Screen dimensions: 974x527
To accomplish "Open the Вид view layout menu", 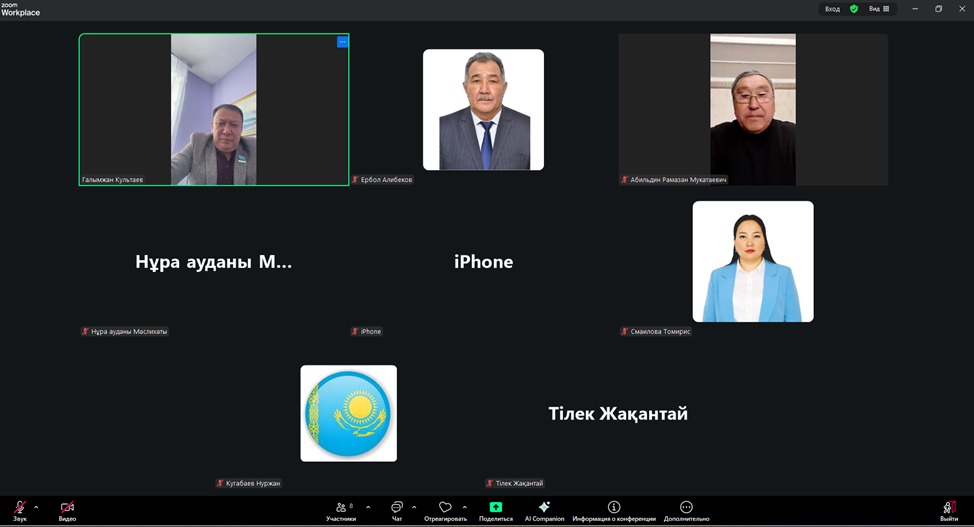I will click(x=879, y=9).
